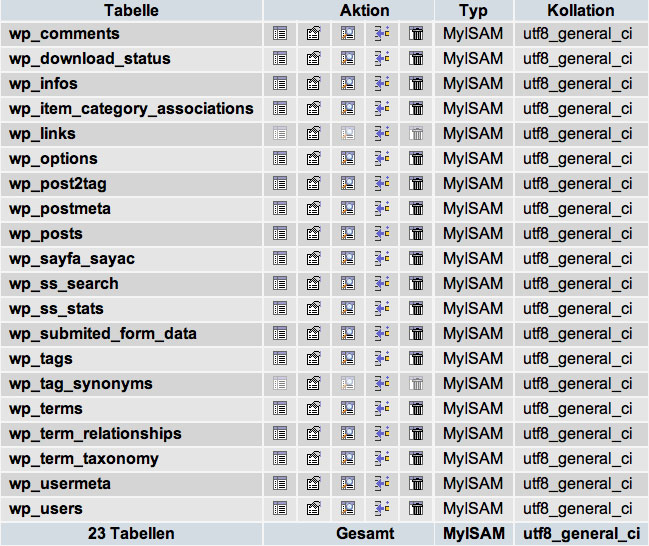This screenshot has width=649, height=546.
Task: Search within the wp_download_status table
Action: pyautogui.click(x=348, y=58)
